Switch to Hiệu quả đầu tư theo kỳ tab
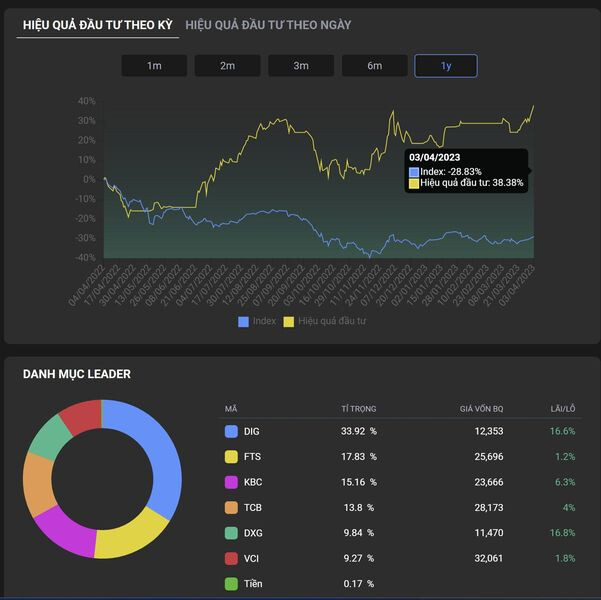 [x=96, y=24]
